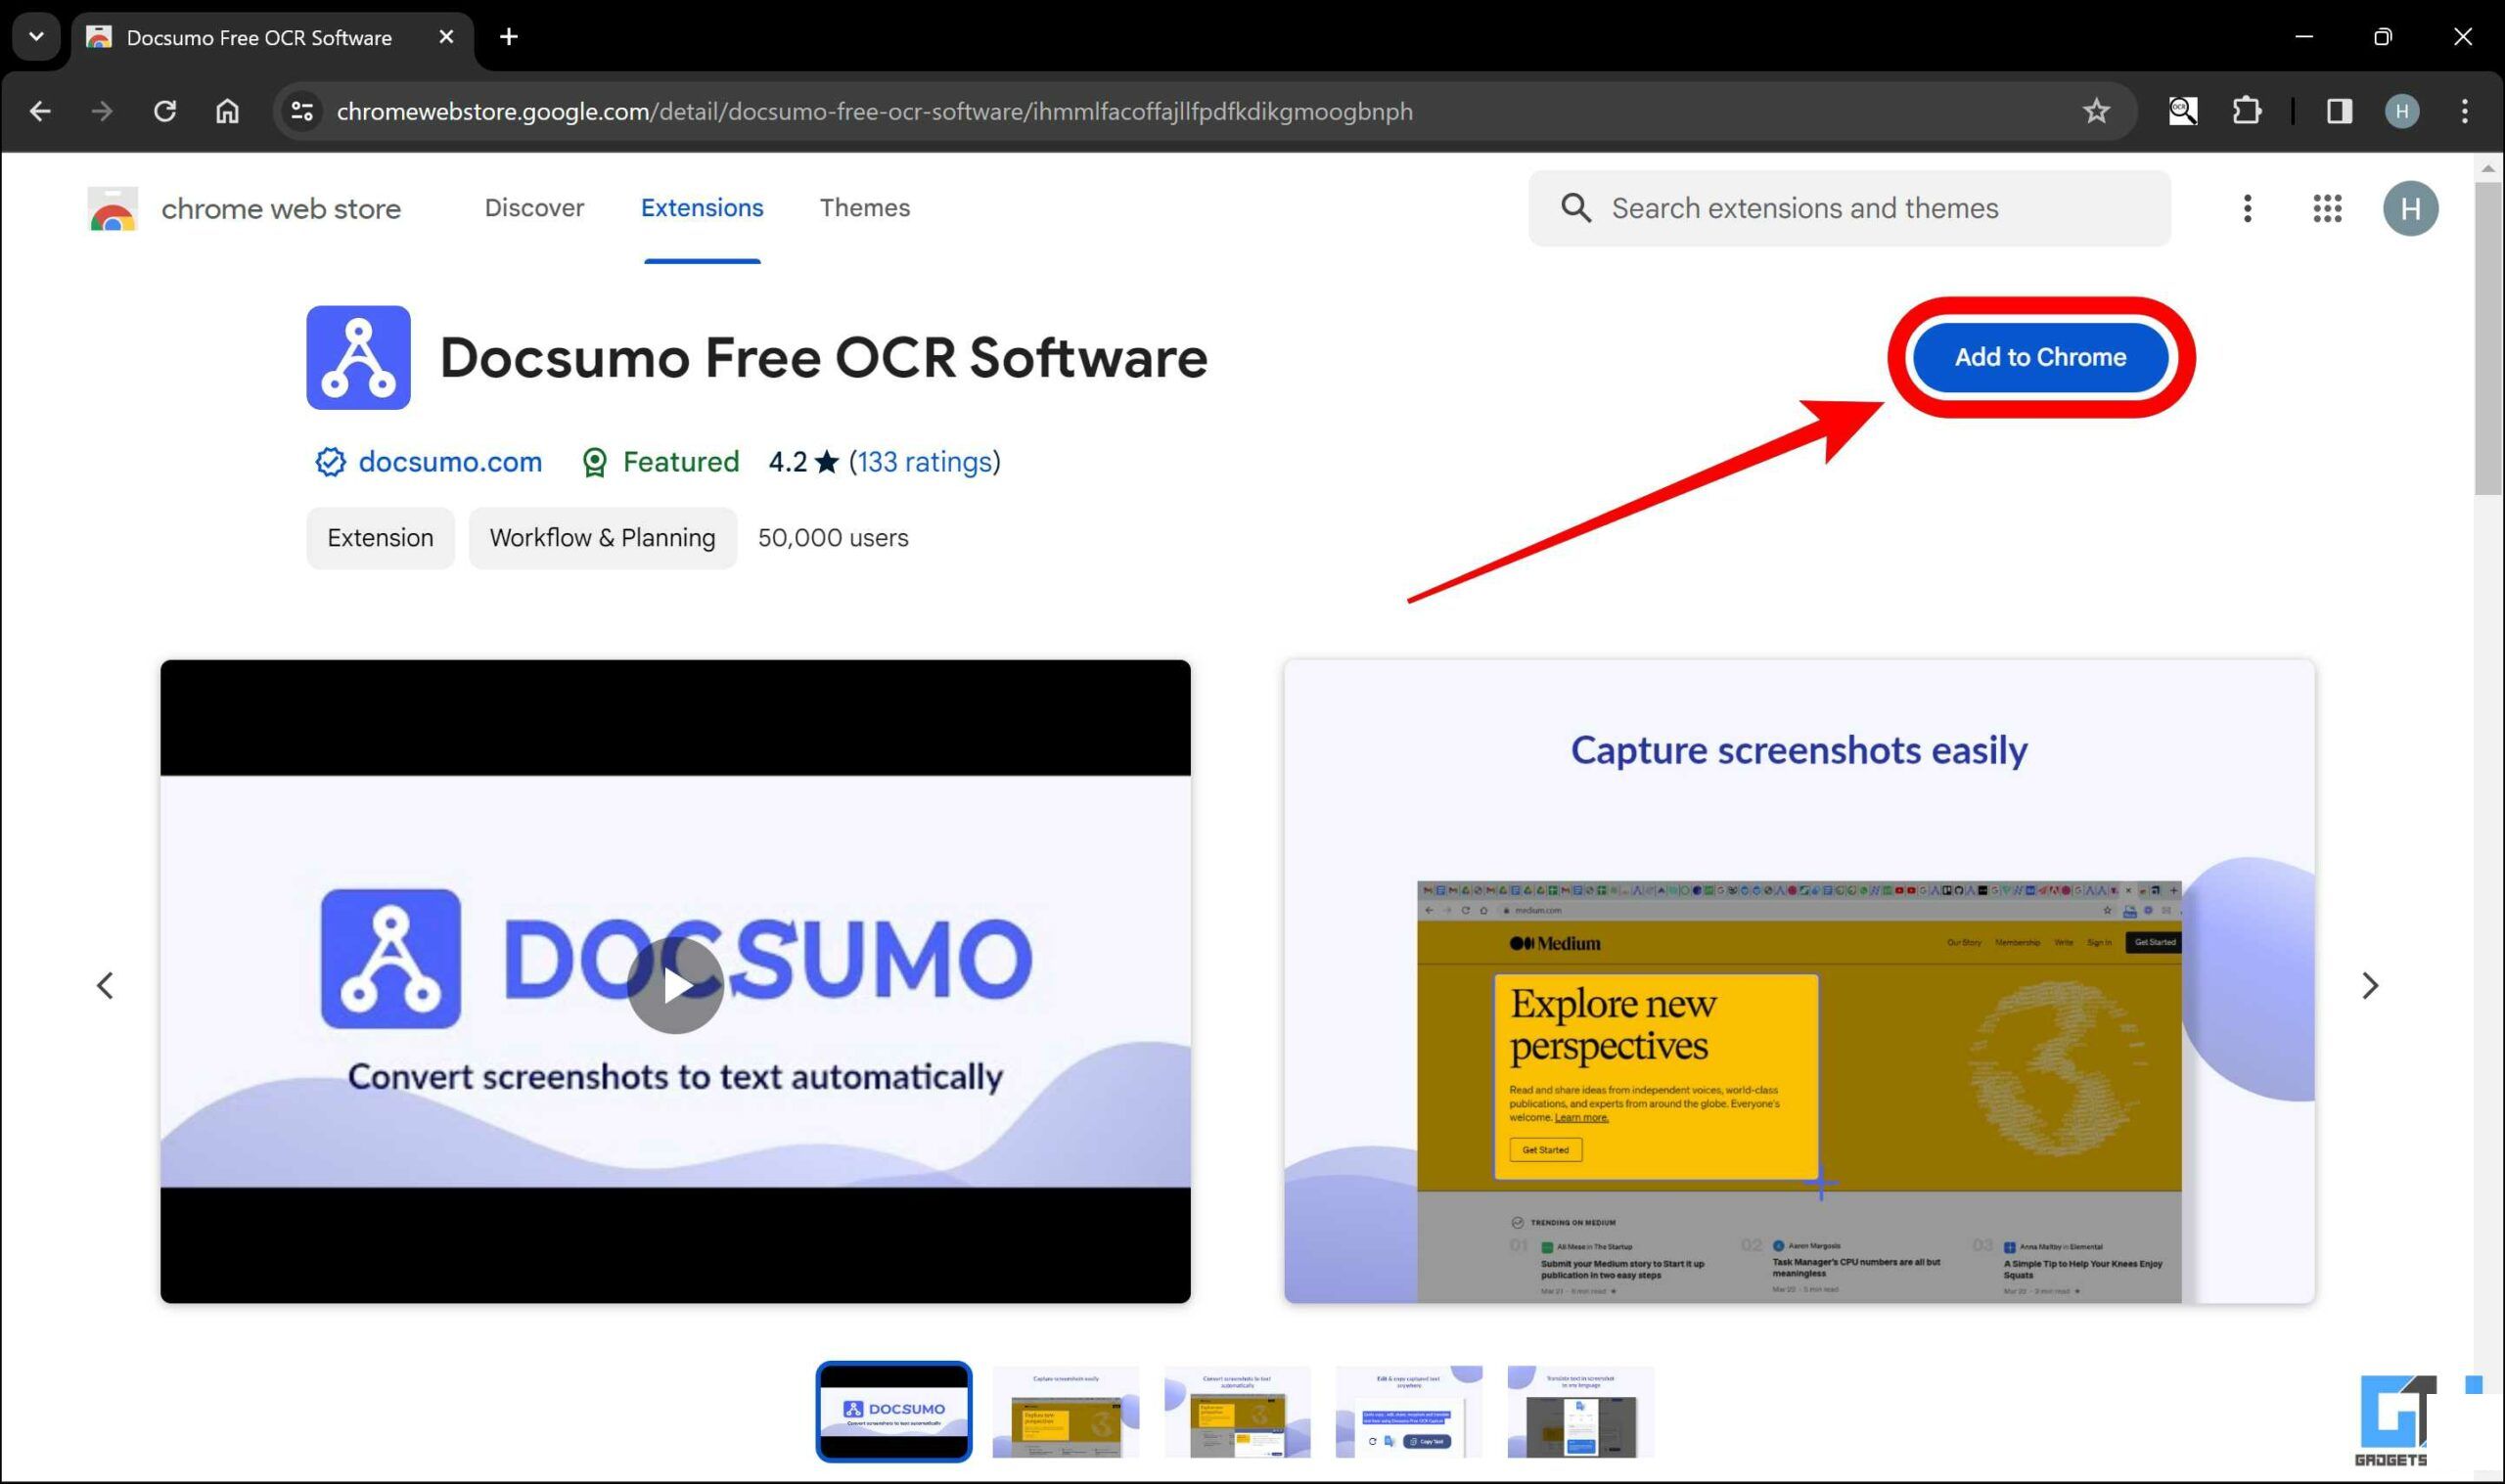Add Docsumo Free OCR Software to Chrome
Screen dimensions: 2505x1484
[2040, 355]
